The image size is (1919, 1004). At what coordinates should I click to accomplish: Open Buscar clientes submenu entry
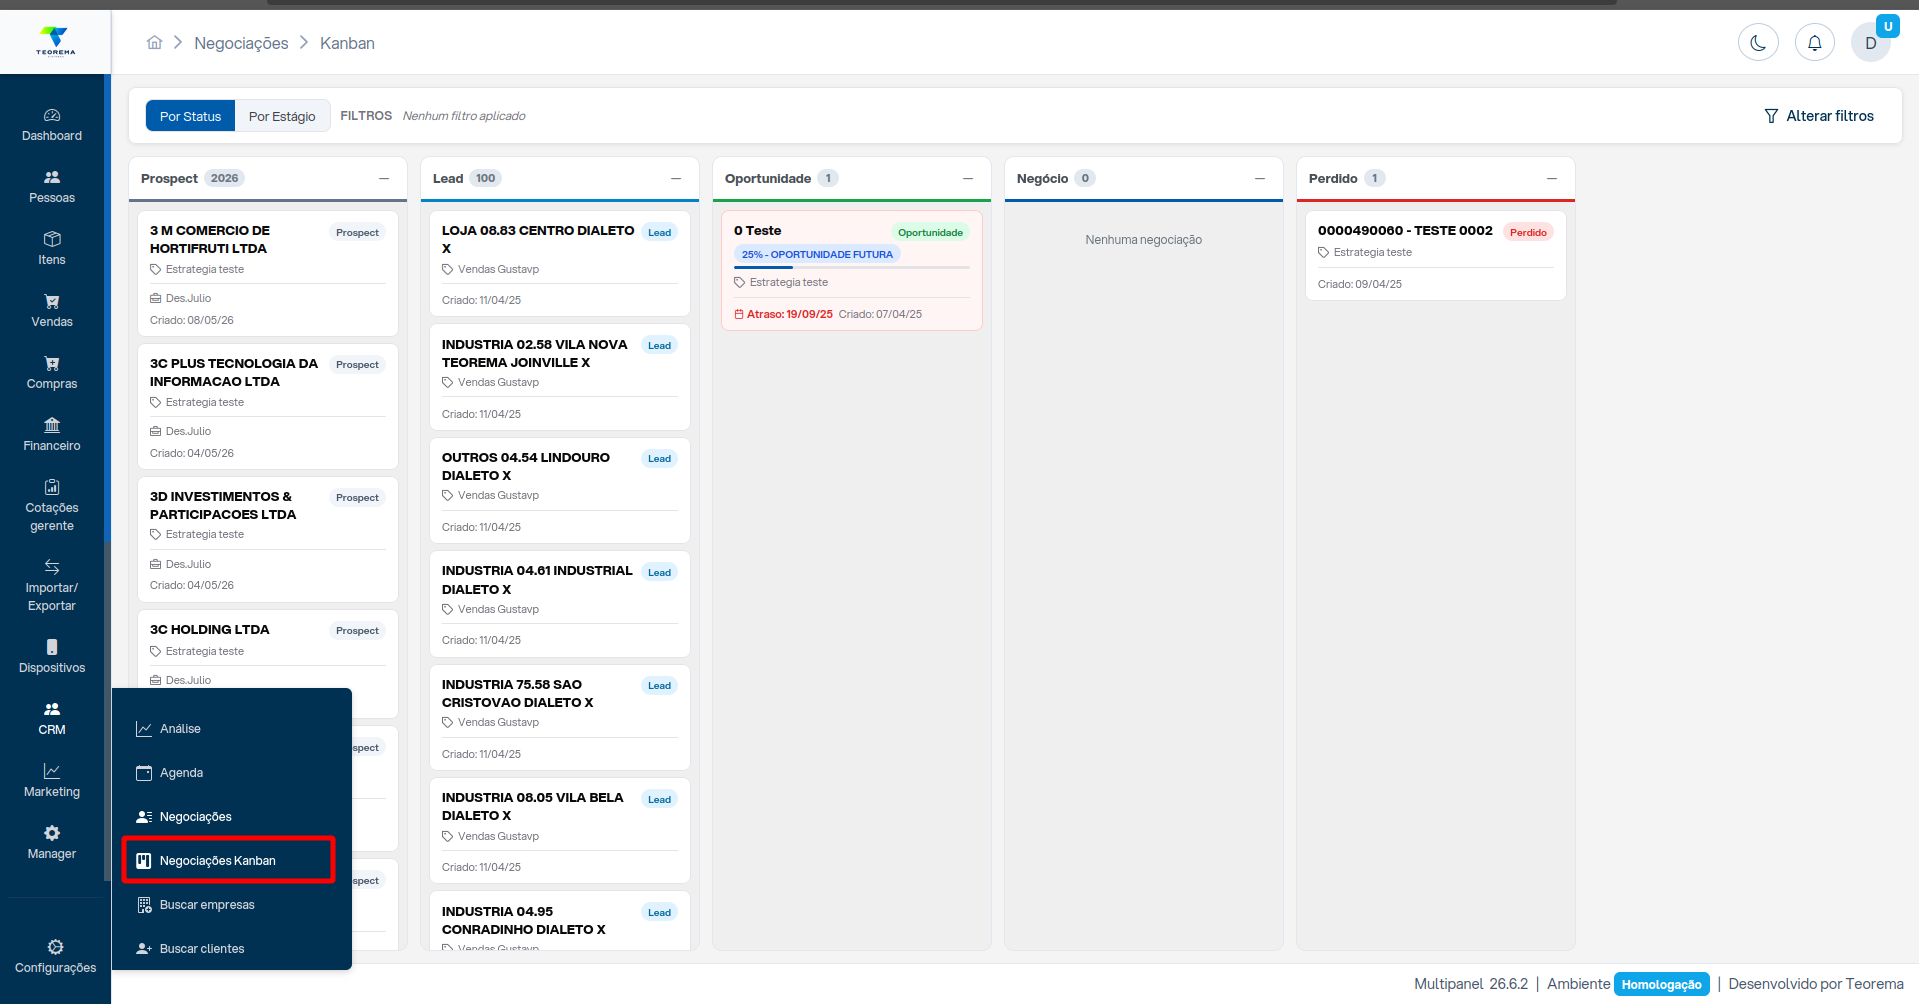(x=232, y=949)
